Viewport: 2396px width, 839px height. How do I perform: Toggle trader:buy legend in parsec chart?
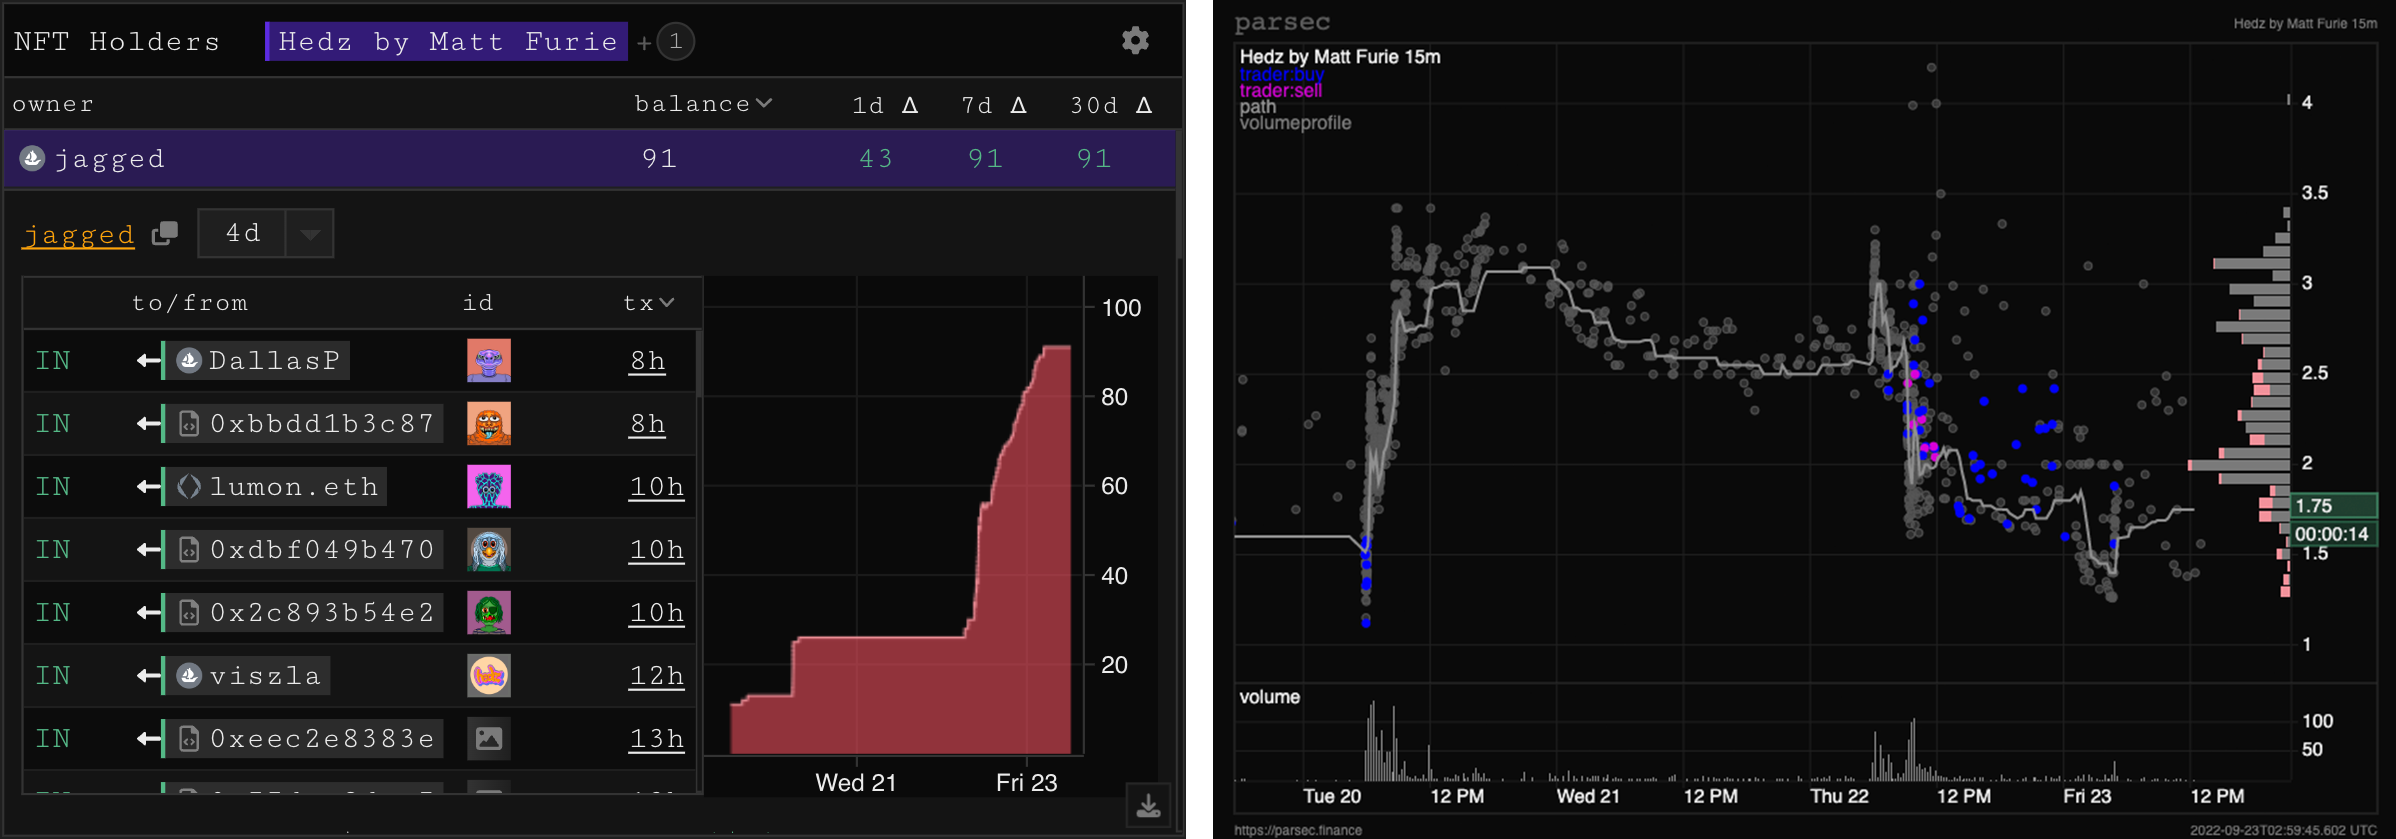pyautogui.click(x=1281, y=74)
